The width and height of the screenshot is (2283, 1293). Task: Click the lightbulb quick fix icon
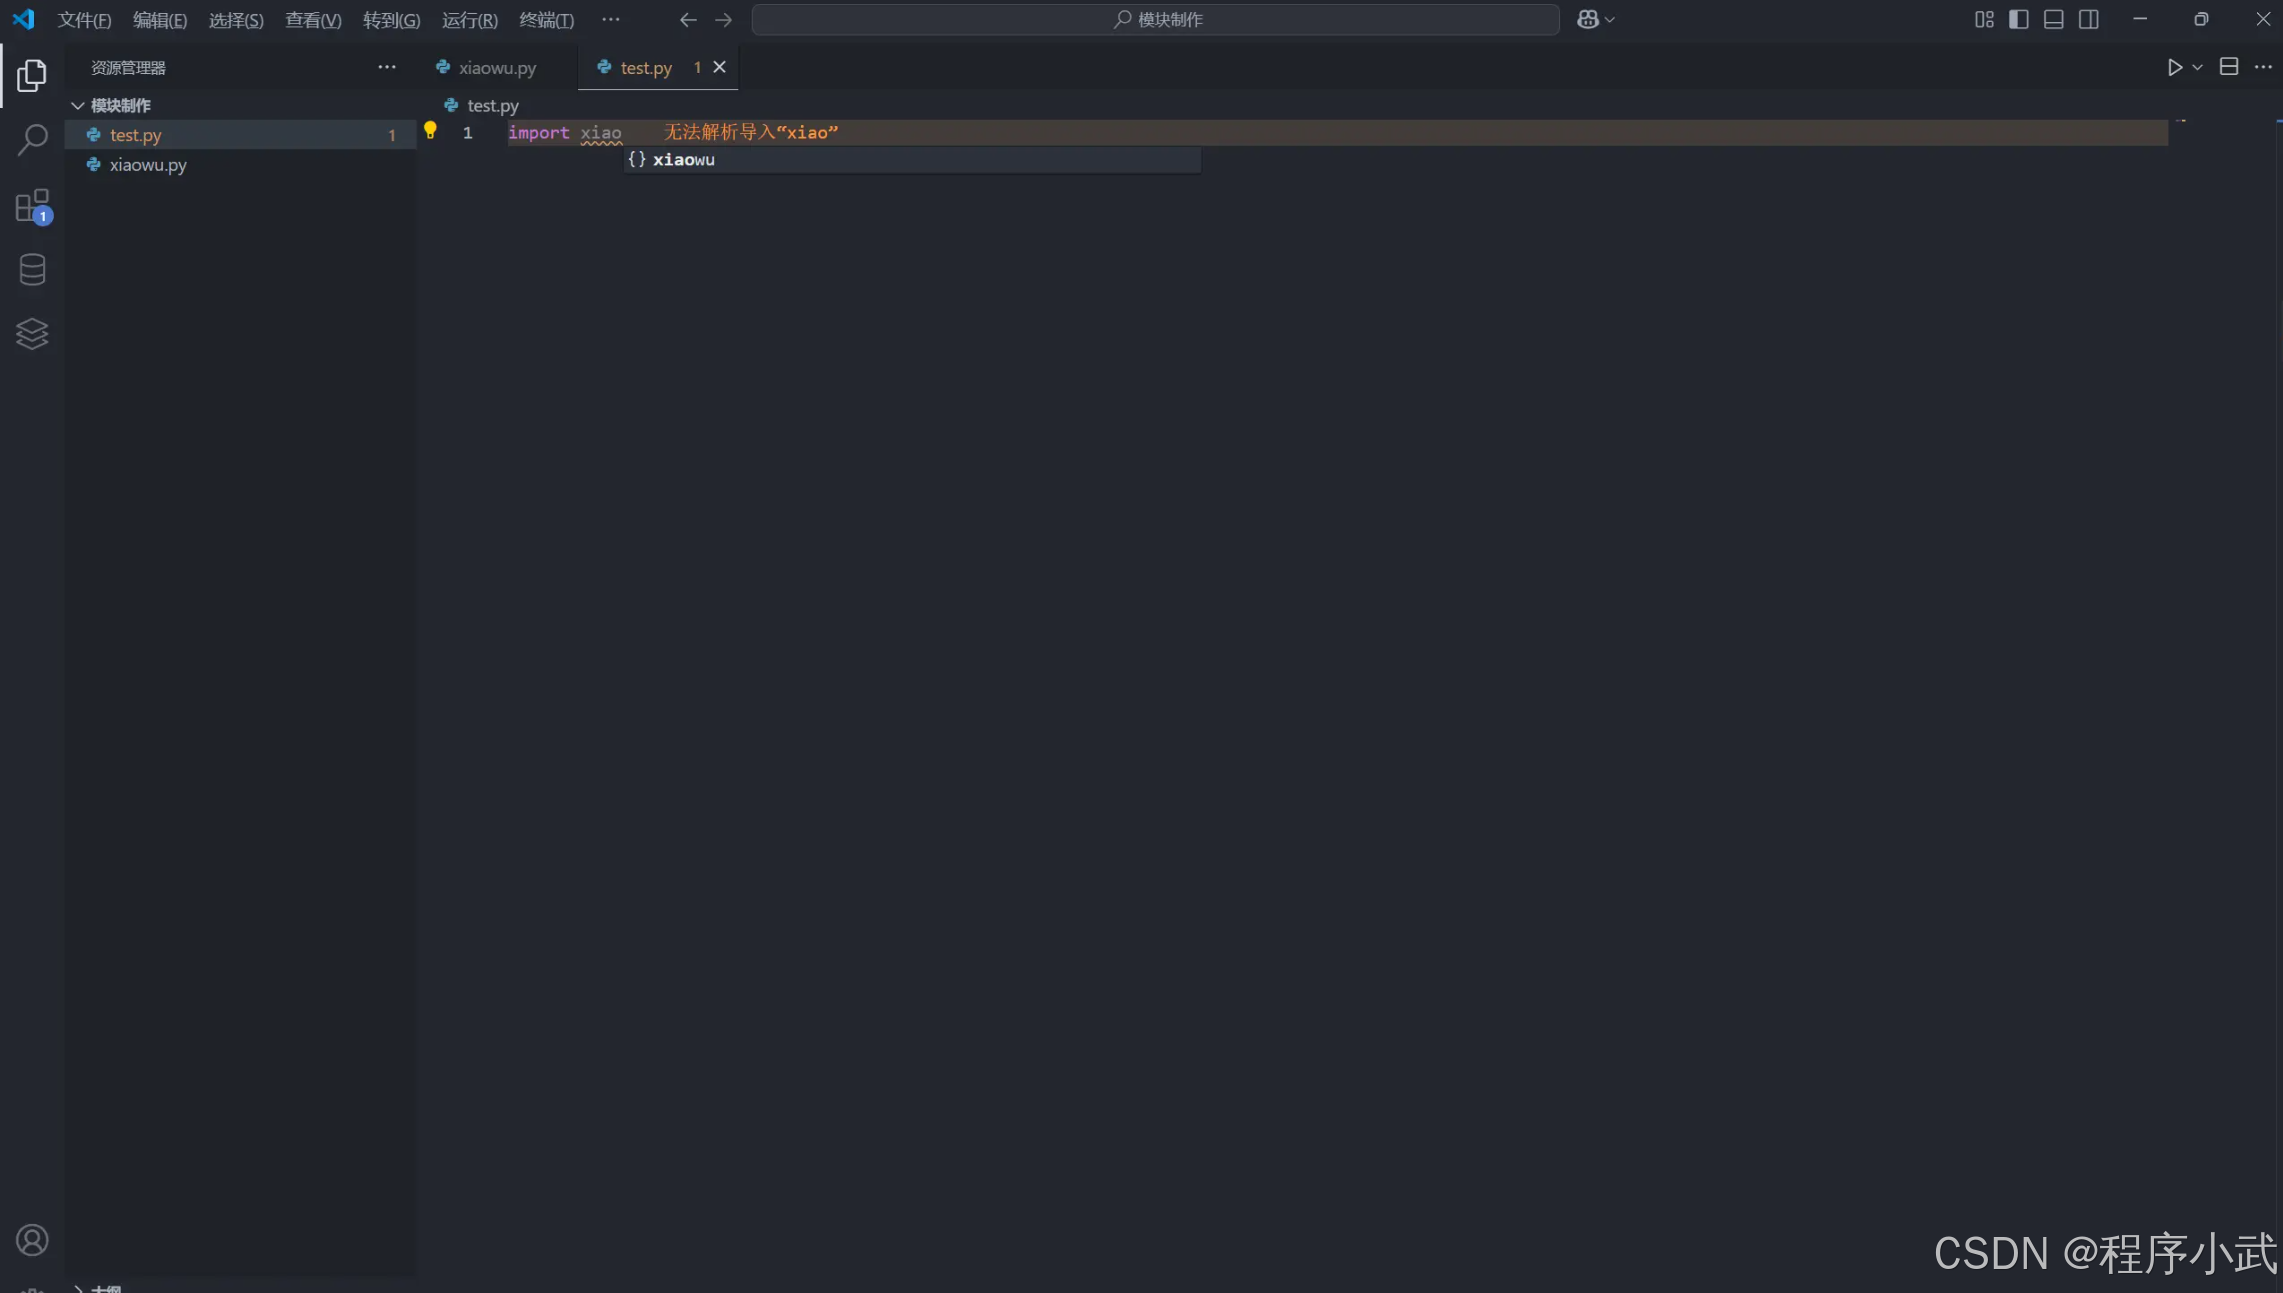click(430, 130)
